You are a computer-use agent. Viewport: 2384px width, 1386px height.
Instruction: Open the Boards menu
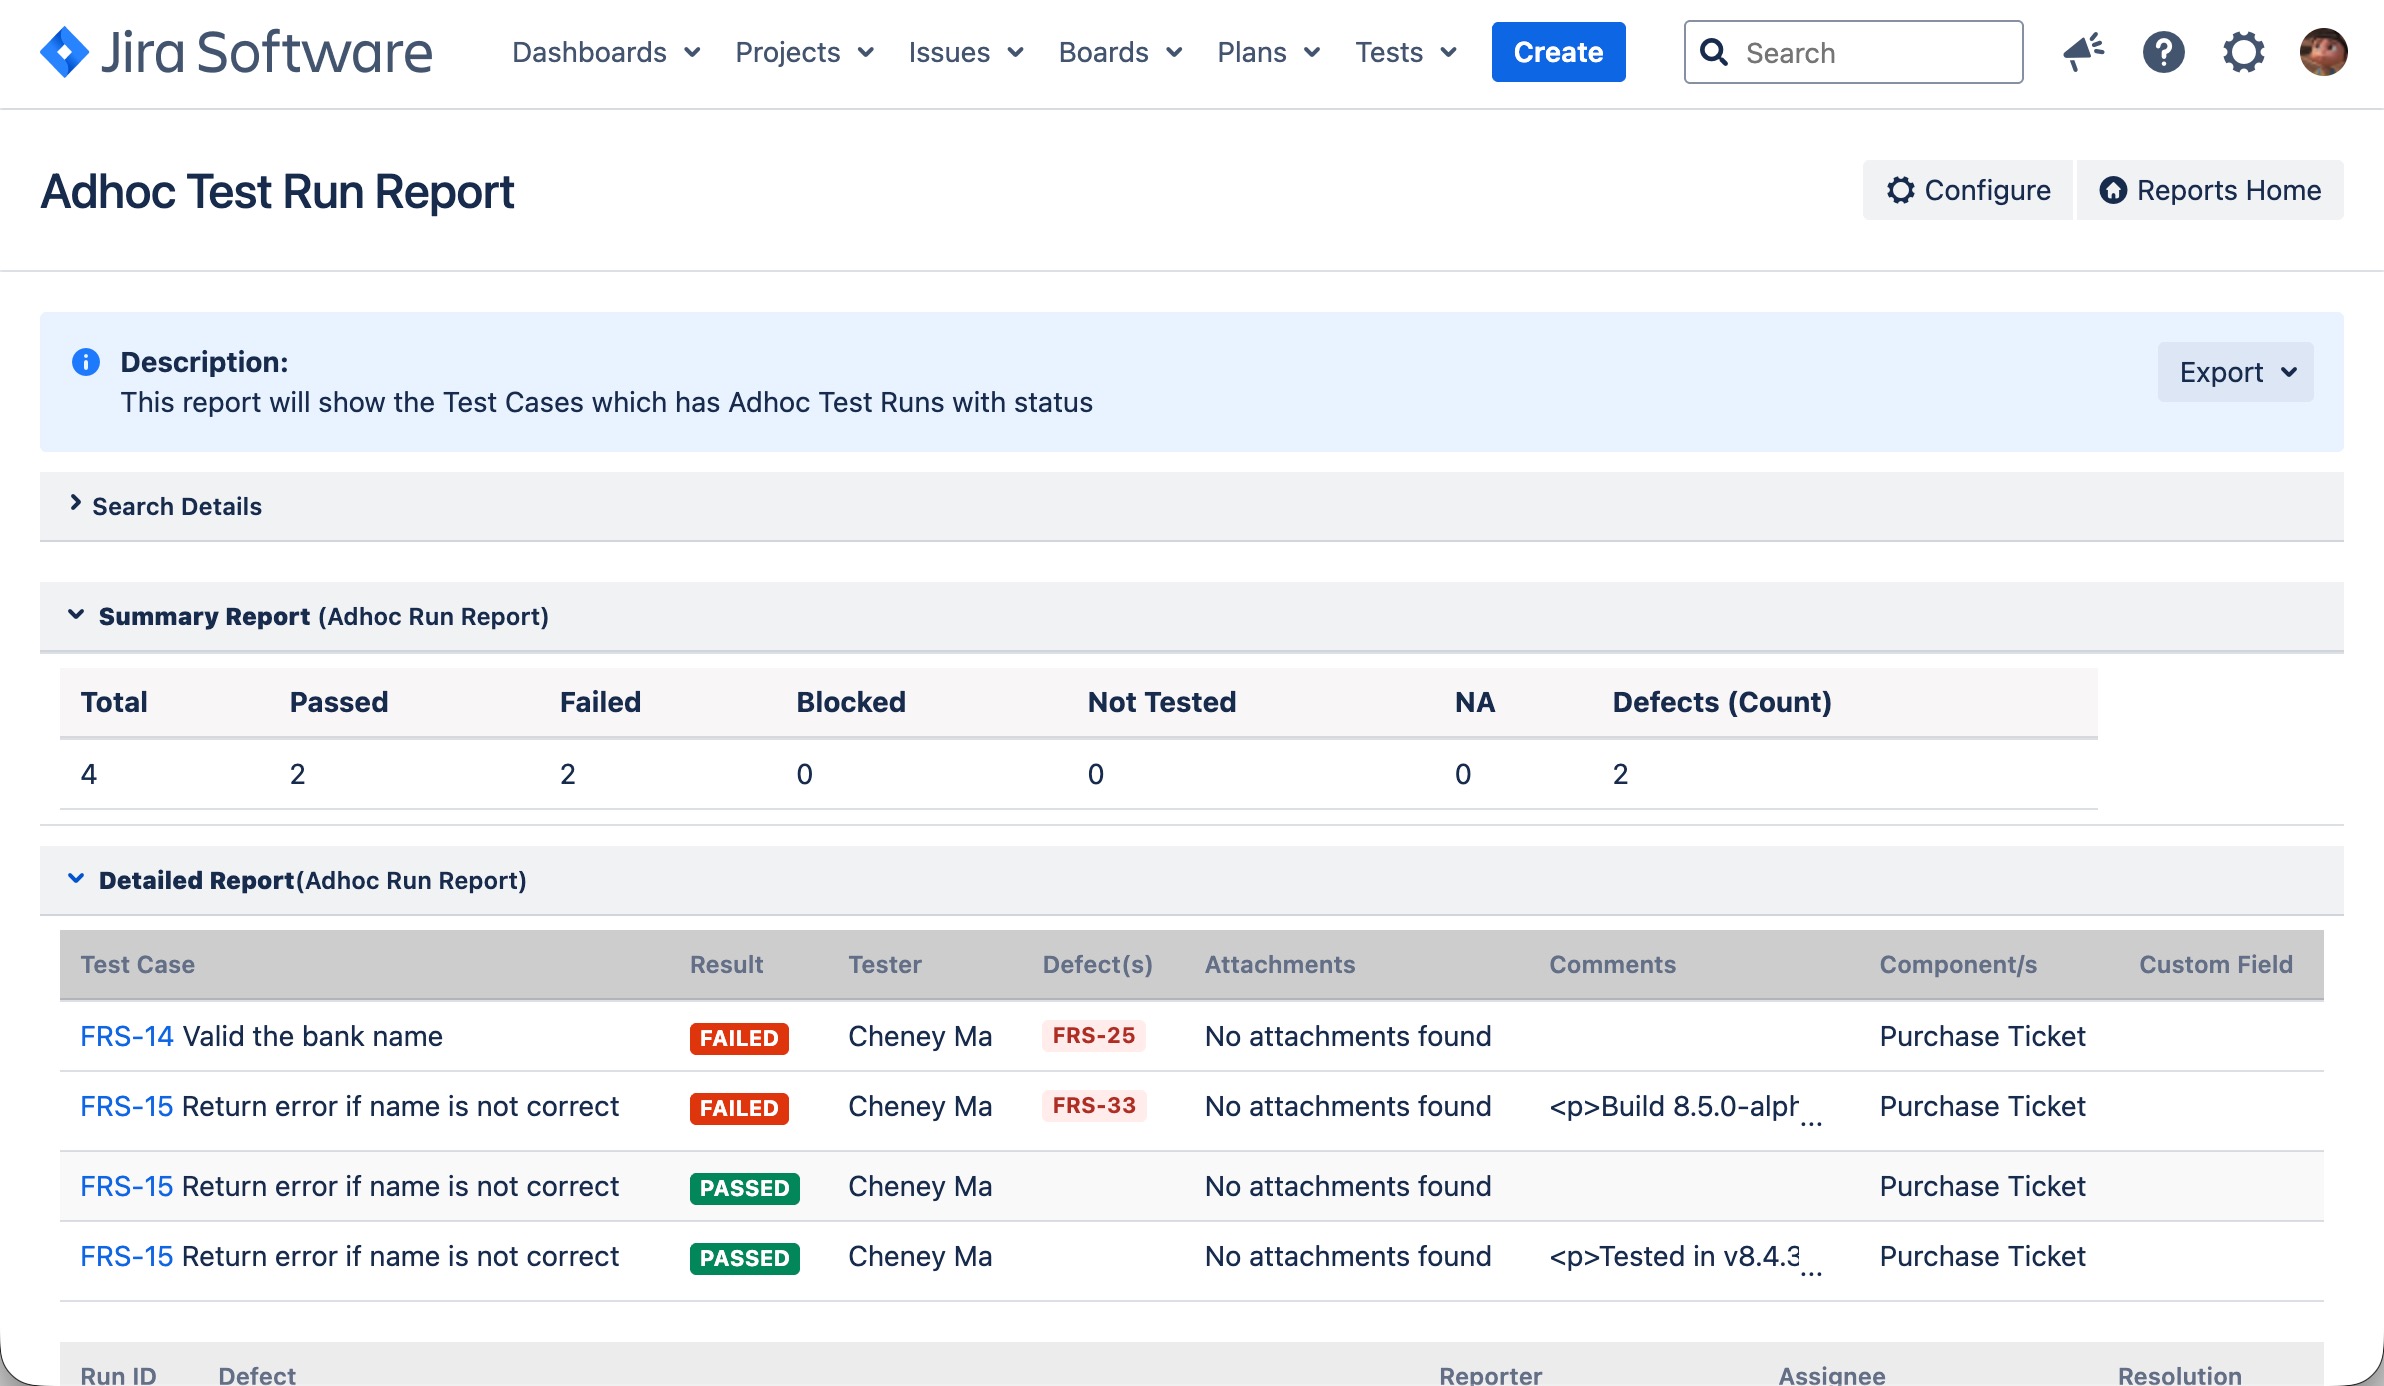1120,52
